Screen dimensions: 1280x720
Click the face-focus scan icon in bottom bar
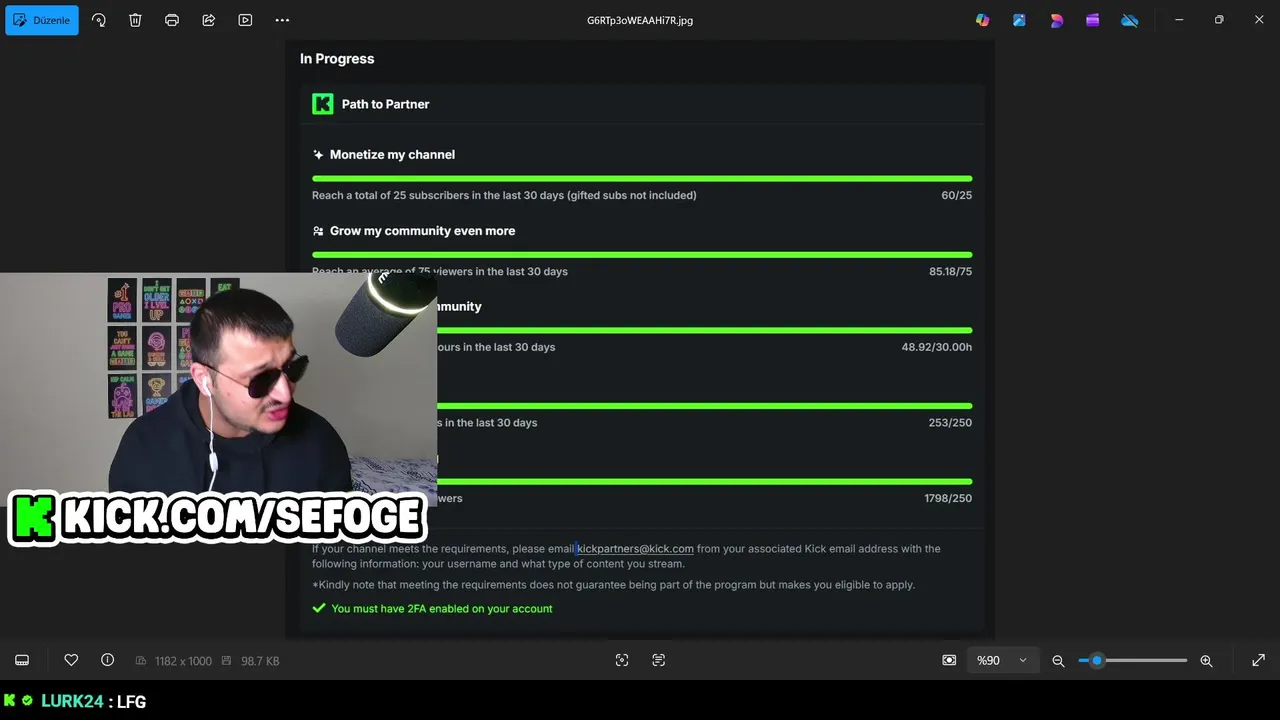point(622,660)
